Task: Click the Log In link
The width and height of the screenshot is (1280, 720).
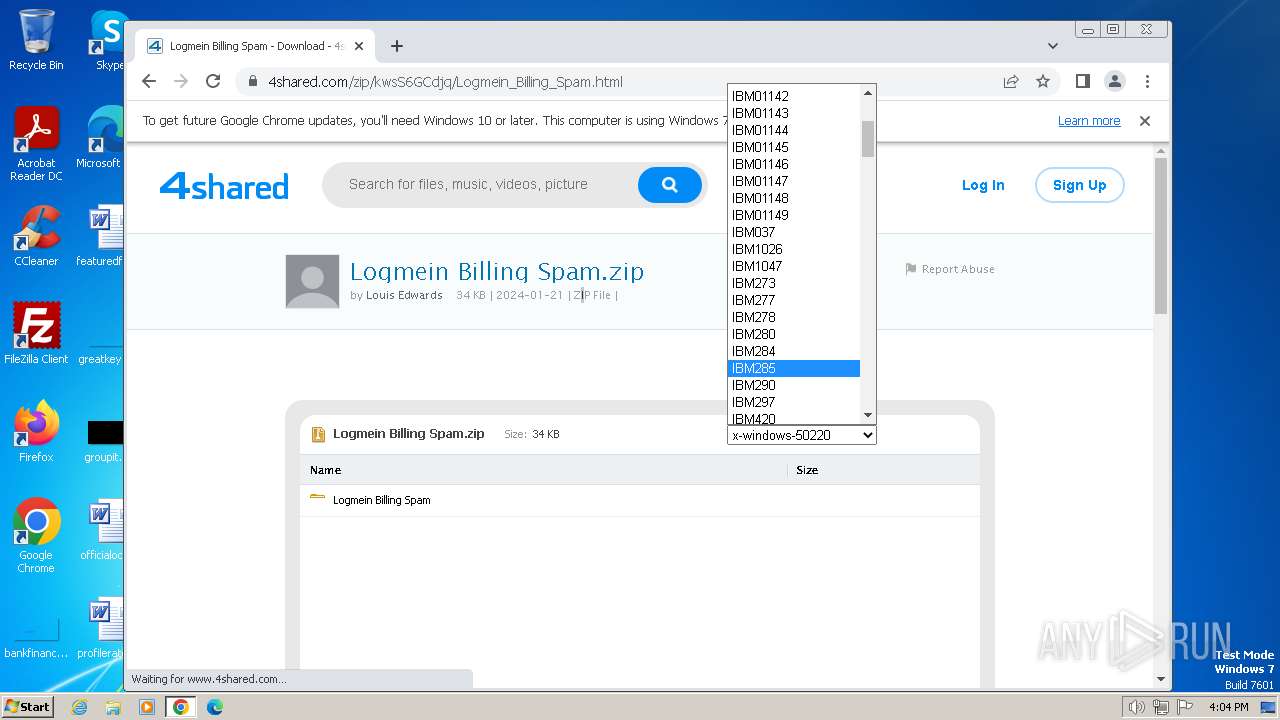Action: tap(983, 185)
